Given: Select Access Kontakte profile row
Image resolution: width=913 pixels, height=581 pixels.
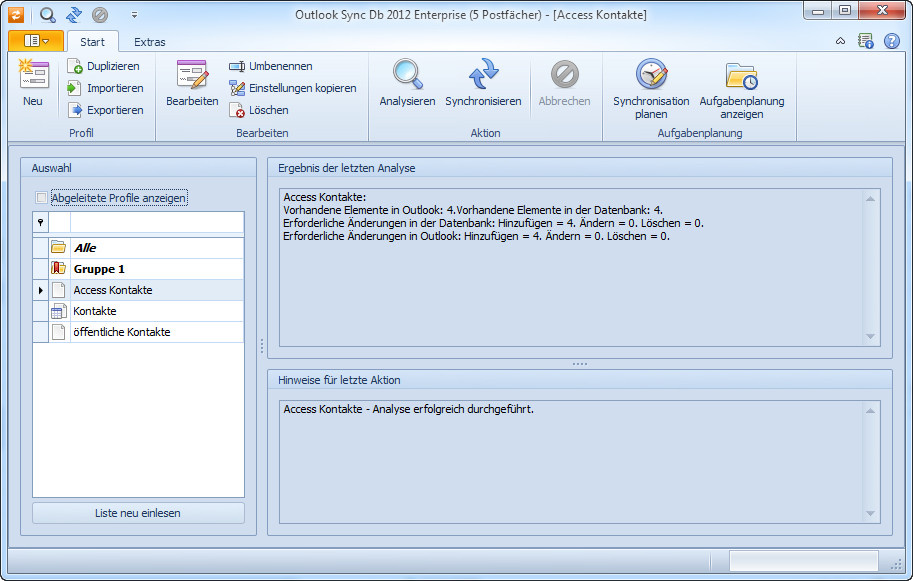Looking at the screenshot, I should [139, 290].
